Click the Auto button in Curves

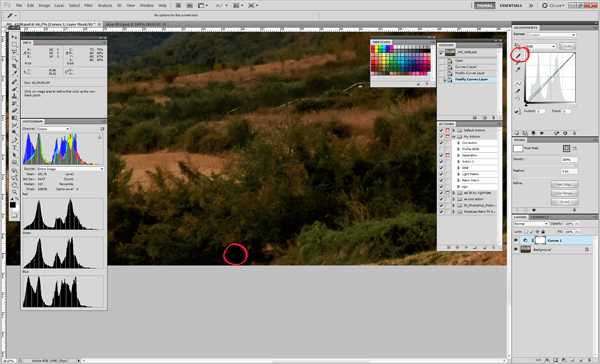[567, 46]
